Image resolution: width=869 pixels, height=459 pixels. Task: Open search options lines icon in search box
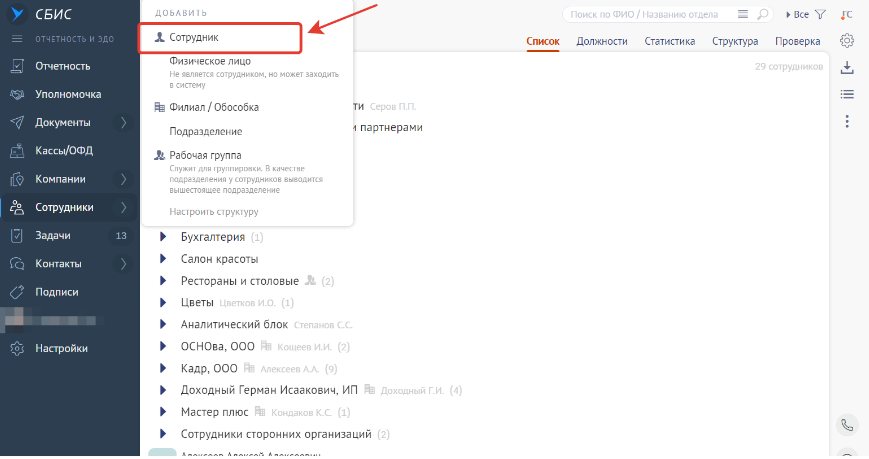(743, 14)
